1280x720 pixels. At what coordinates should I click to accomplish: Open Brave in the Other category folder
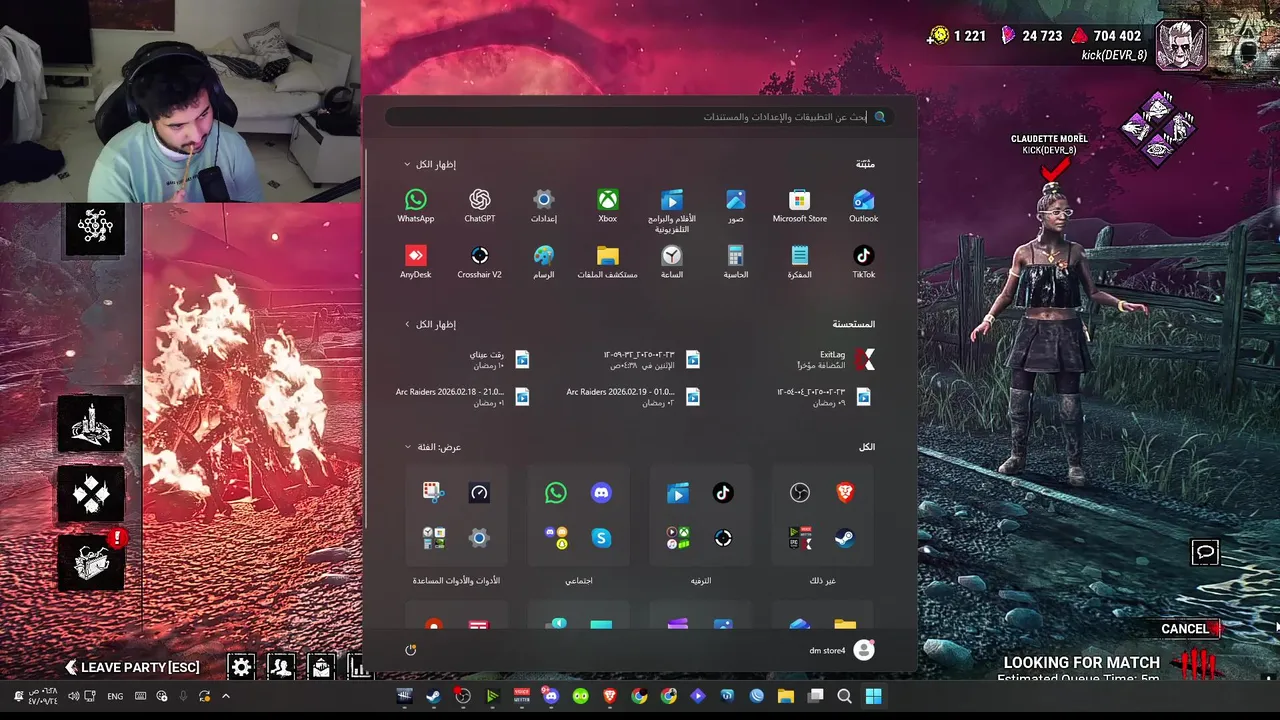845,492
